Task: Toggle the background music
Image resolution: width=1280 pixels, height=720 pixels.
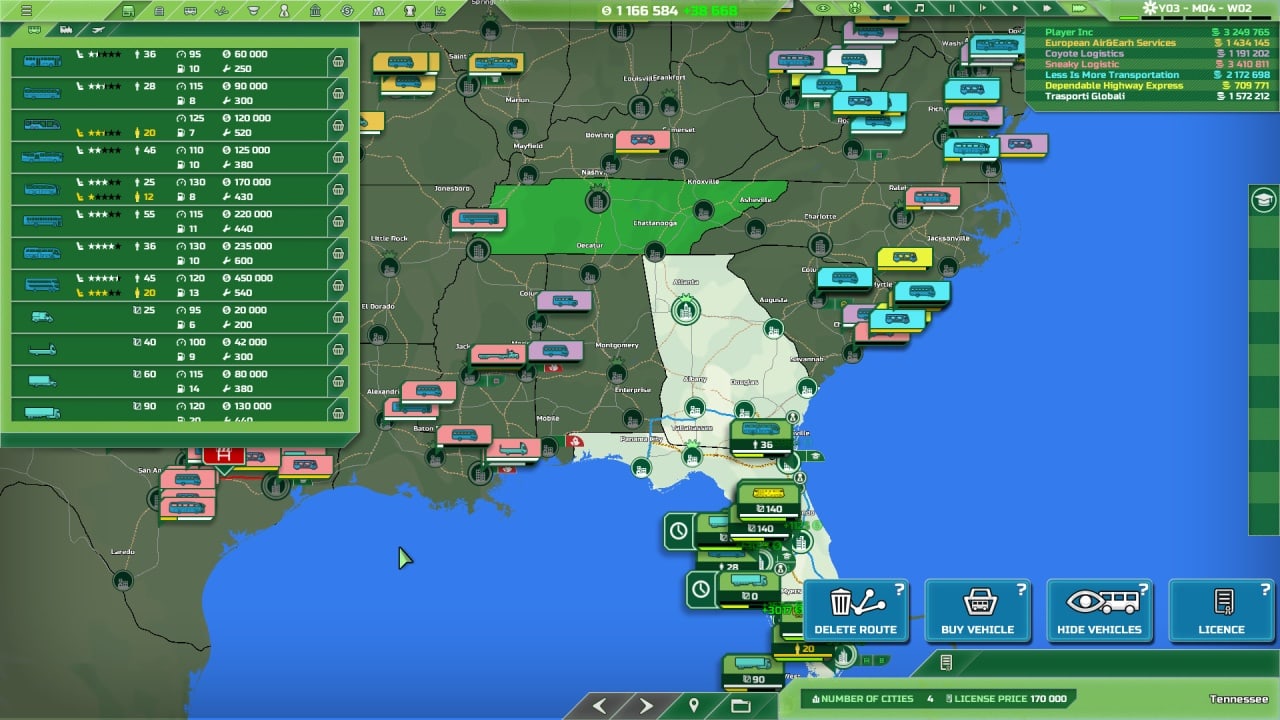Action: (x=919, y=8)
